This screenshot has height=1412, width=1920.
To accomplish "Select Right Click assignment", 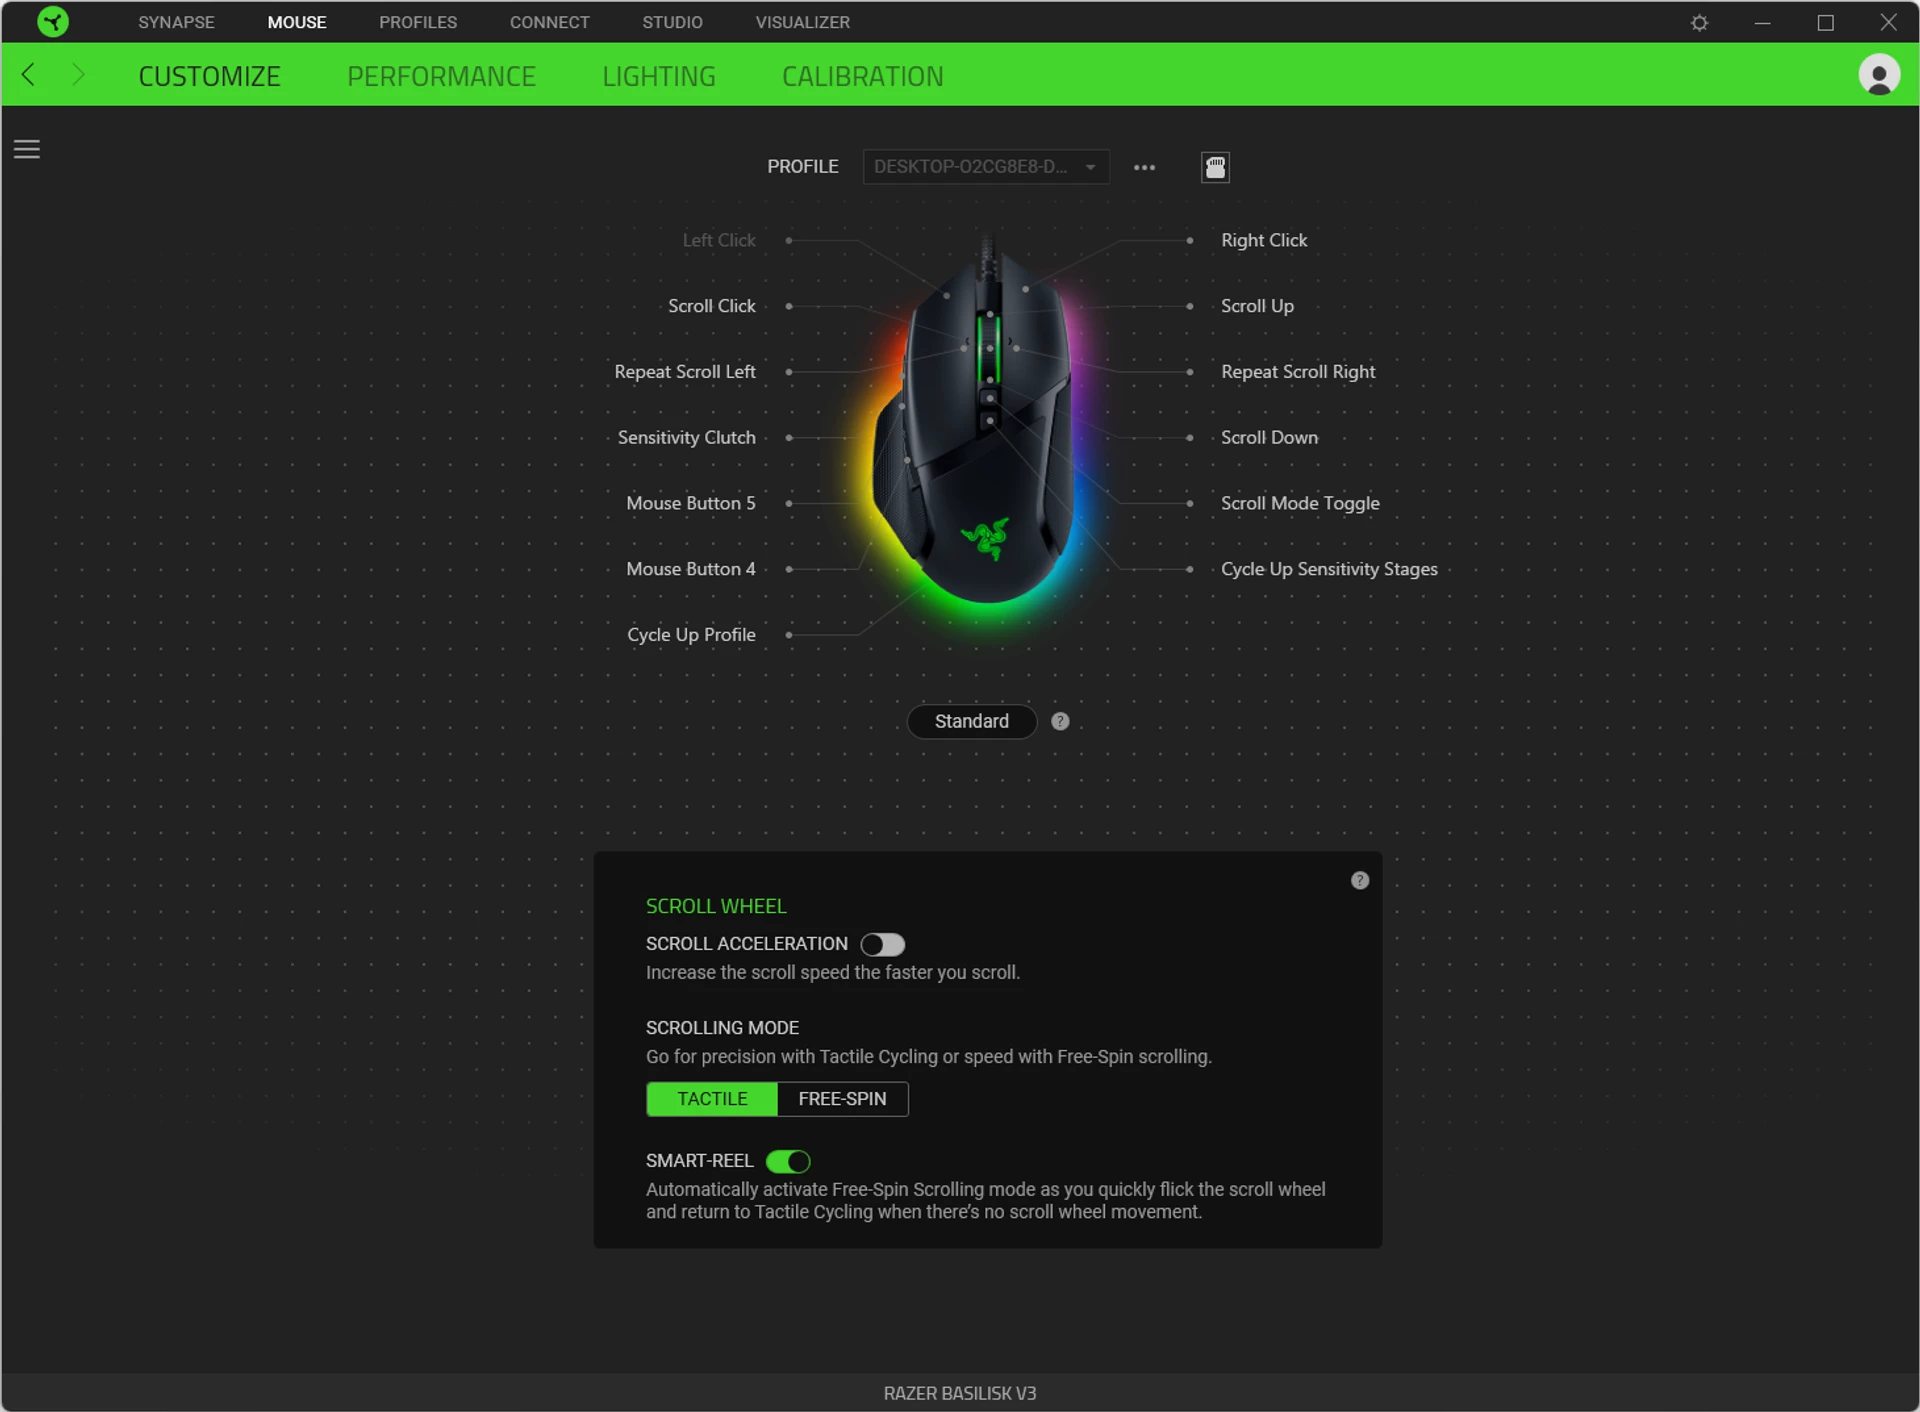I will (x=1264, y=240).
